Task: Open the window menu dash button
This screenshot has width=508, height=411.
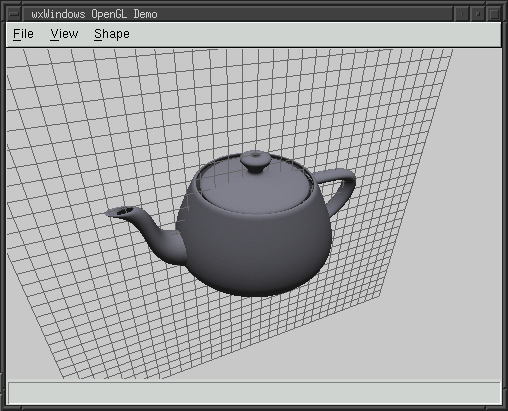Action: (x=14, y=14)
